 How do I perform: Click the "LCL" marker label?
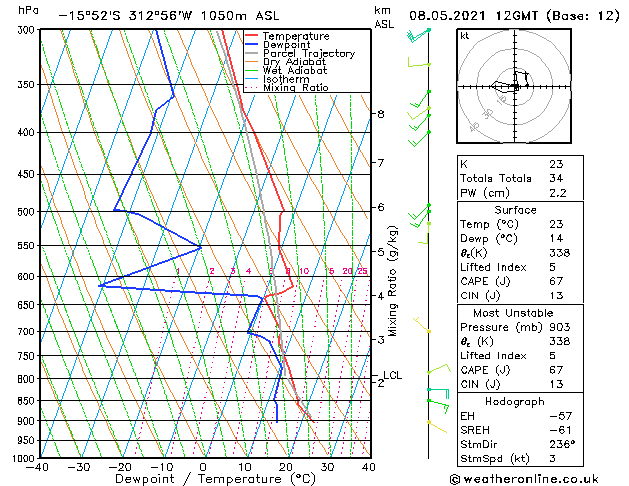[x=393, y=375]
